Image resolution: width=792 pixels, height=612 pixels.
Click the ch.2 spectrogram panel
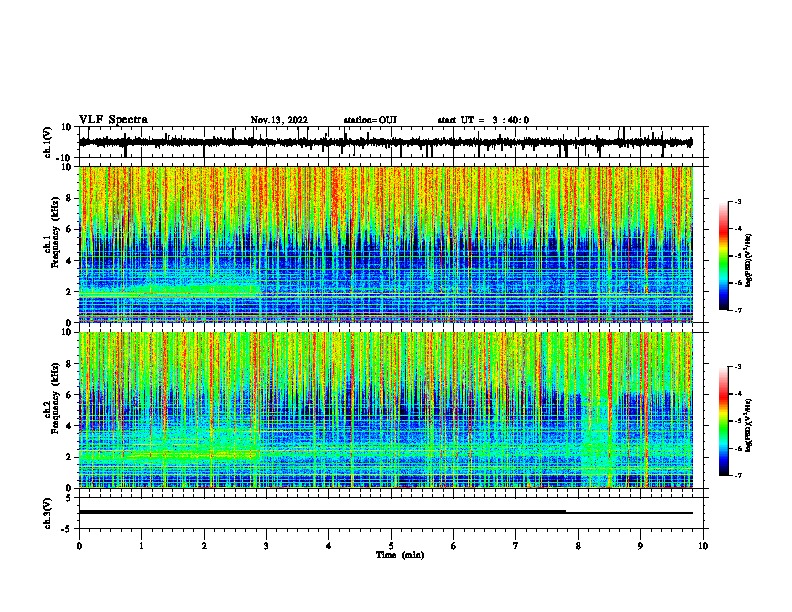(385, 410)
